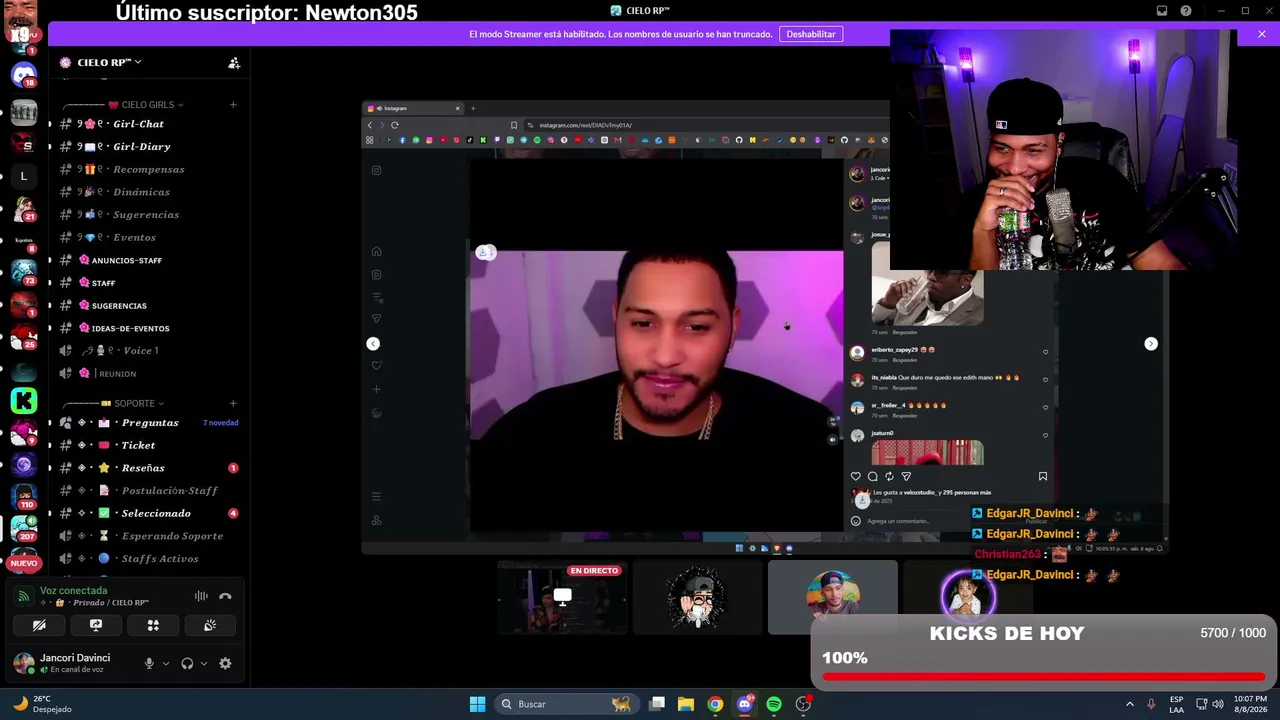
Task: Save the Instagram reel with bookmark icon
Action: tap(1043, 477)
